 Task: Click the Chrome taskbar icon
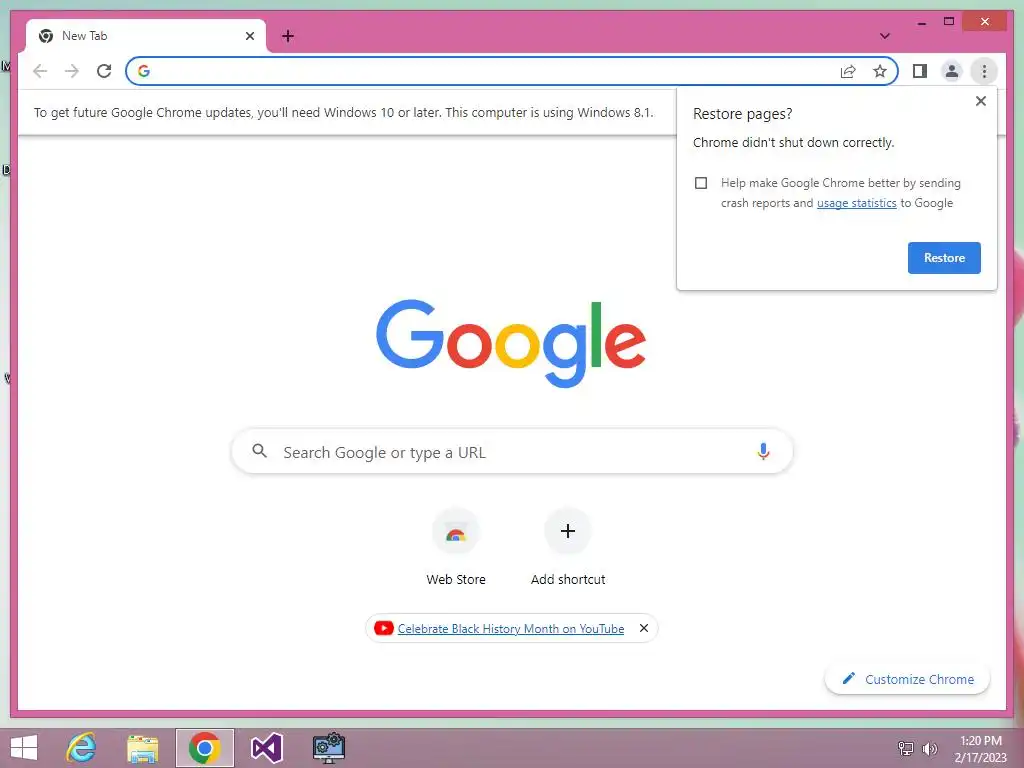pos(204,748)
